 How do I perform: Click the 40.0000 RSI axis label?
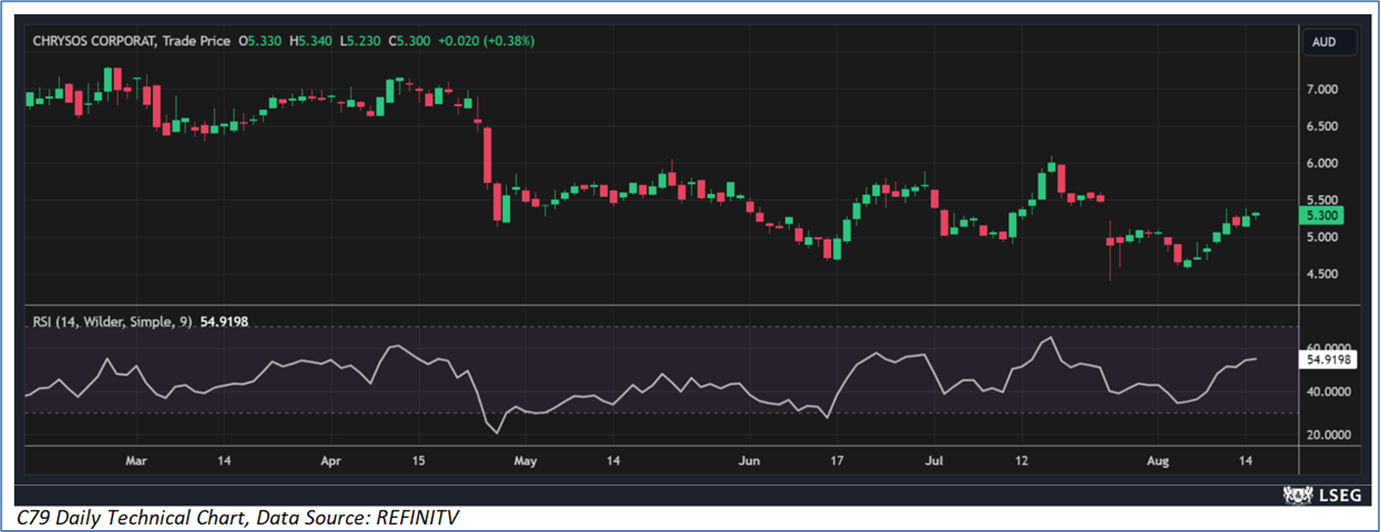click(x=1329, y=392)
